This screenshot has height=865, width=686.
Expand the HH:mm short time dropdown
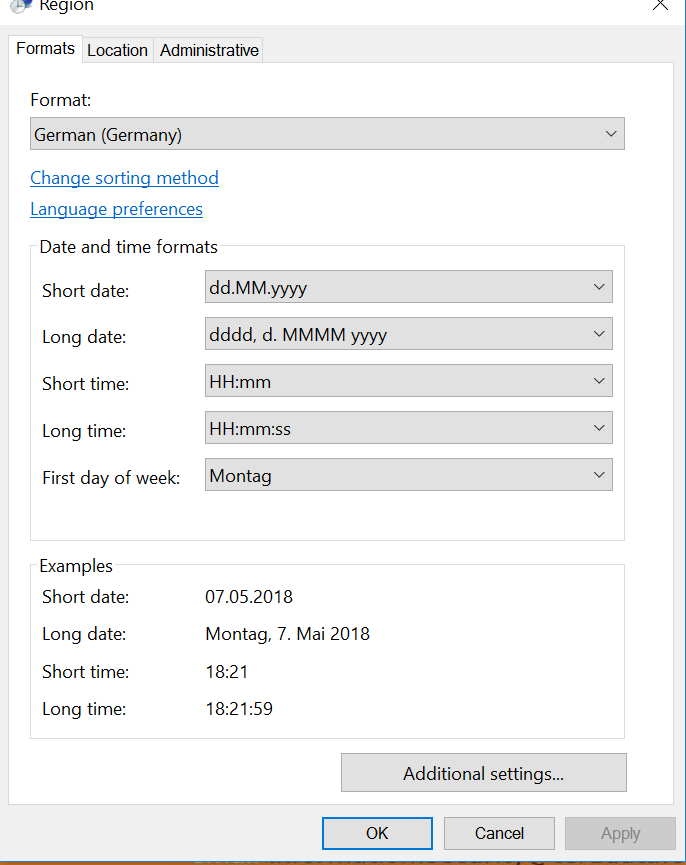[408, 381]
